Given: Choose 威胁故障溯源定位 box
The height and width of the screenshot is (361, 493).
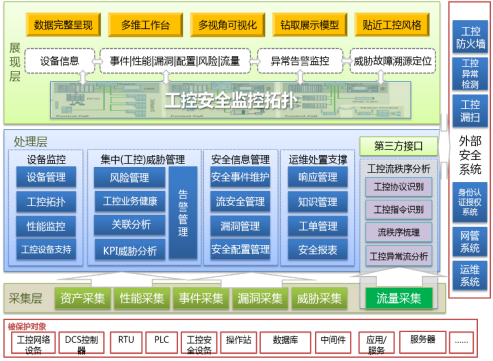Looking at the screenshot, I should (393, 61).
